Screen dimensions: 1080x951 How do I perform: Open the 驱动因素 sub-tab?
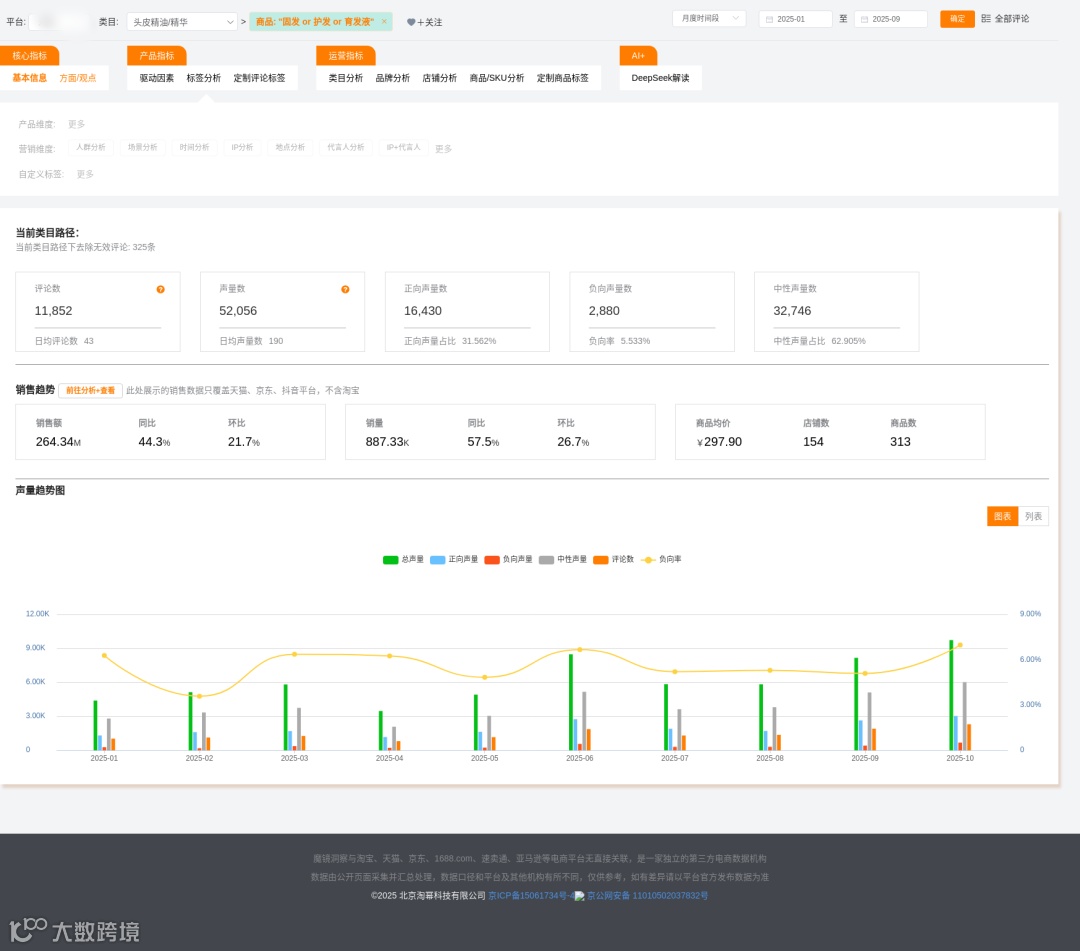tap(157, 78)
